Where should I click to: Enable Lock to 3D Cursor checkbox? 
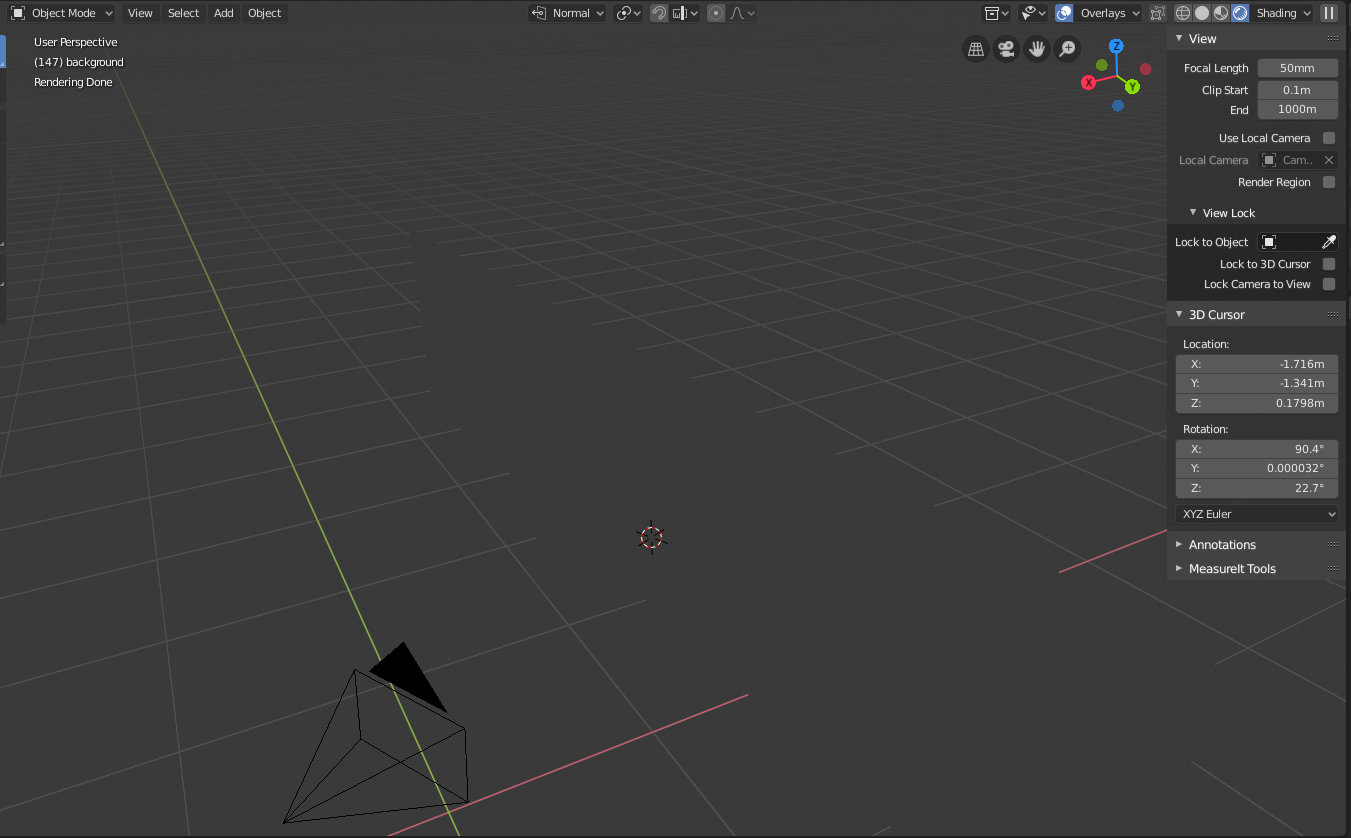pos(1329,264)
